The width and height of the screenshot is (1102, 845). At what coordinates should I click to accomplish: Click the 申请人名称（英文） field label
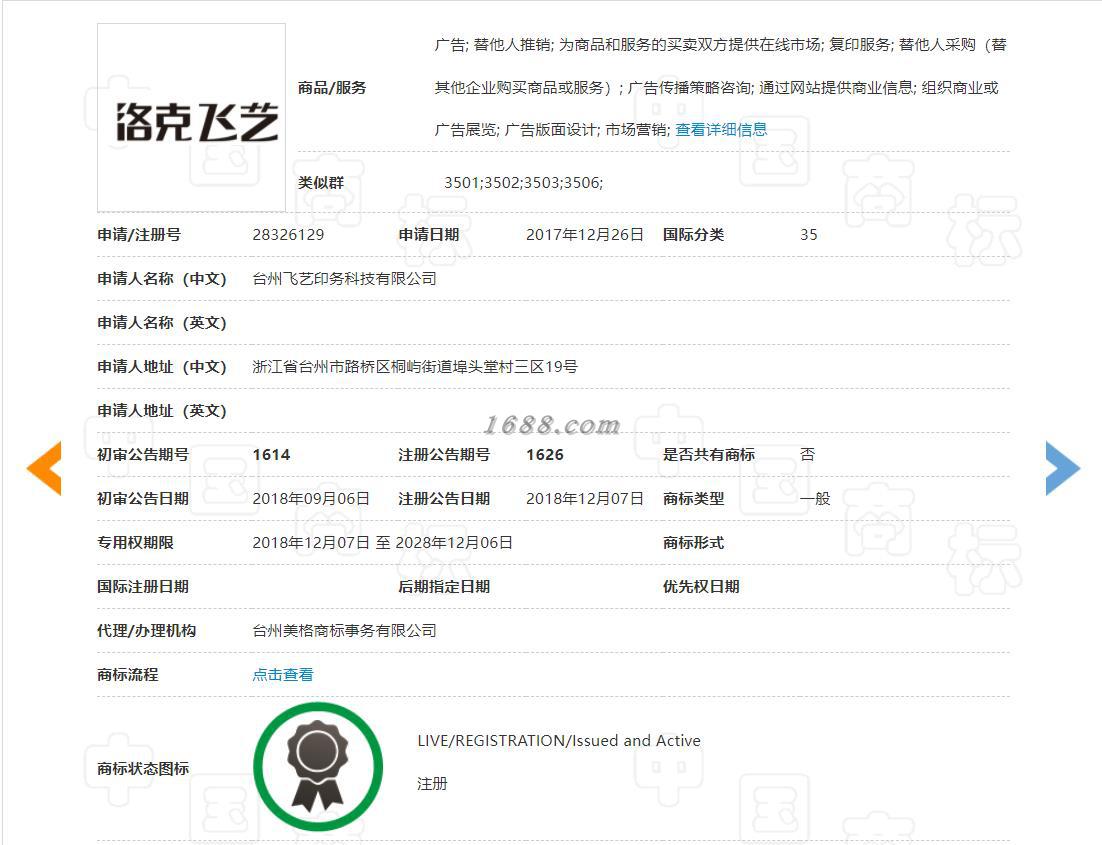click(x=162, y=323)
